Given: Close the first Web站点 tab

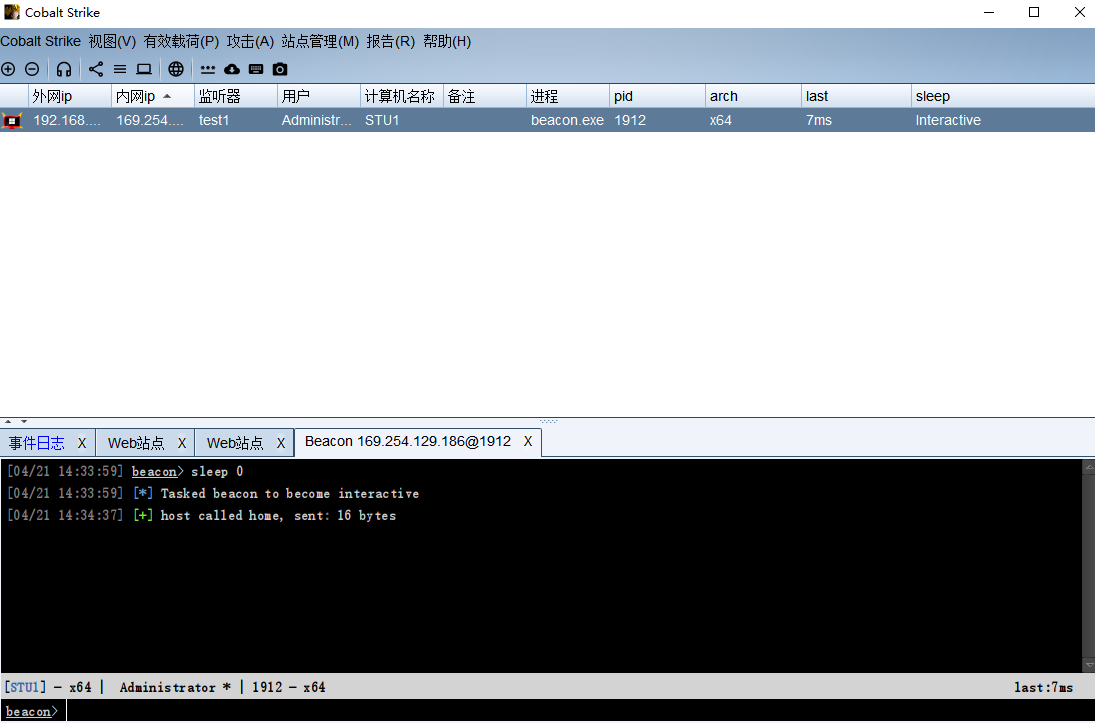Looking at the screenshot, I should pos(182,443).
